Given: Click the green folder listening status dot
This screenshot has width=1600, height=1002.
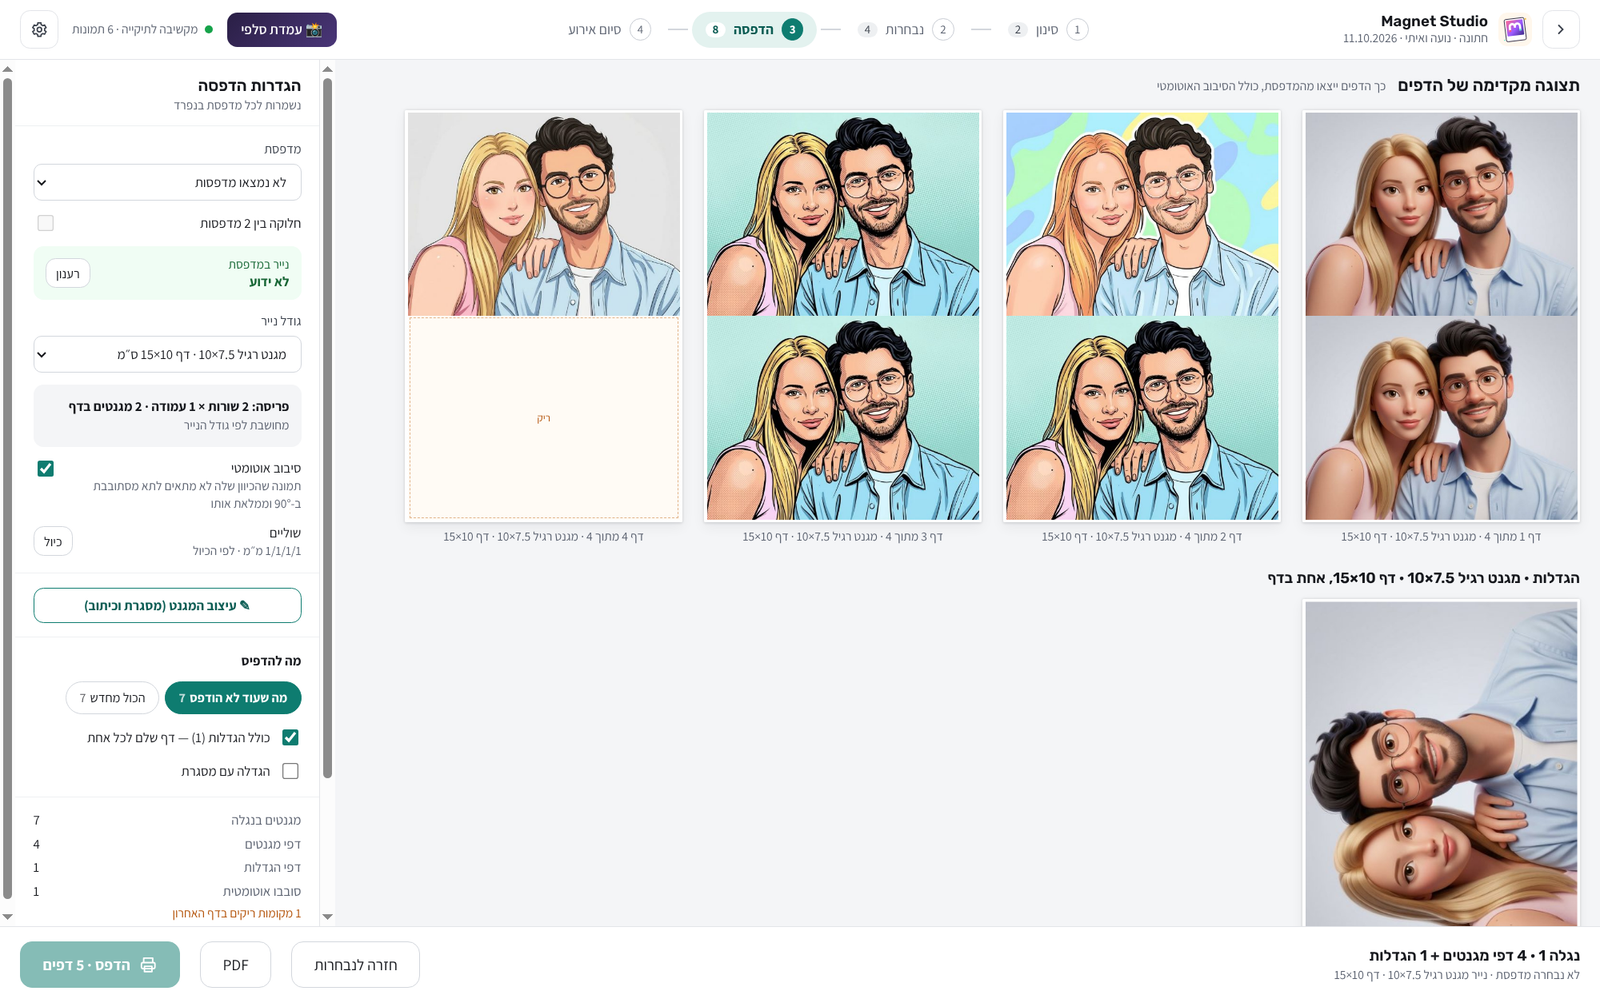Looking at the screenshot, I should (209, 30).
